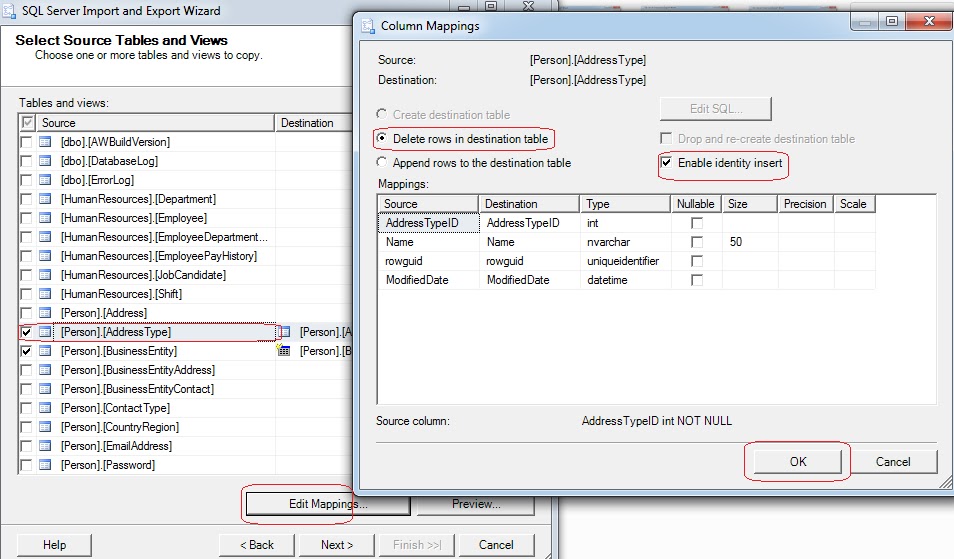Click table icon beside [Person].[BusinessEntityContact]
Viewport: 954px width, 559px height.
click(45, 389)
